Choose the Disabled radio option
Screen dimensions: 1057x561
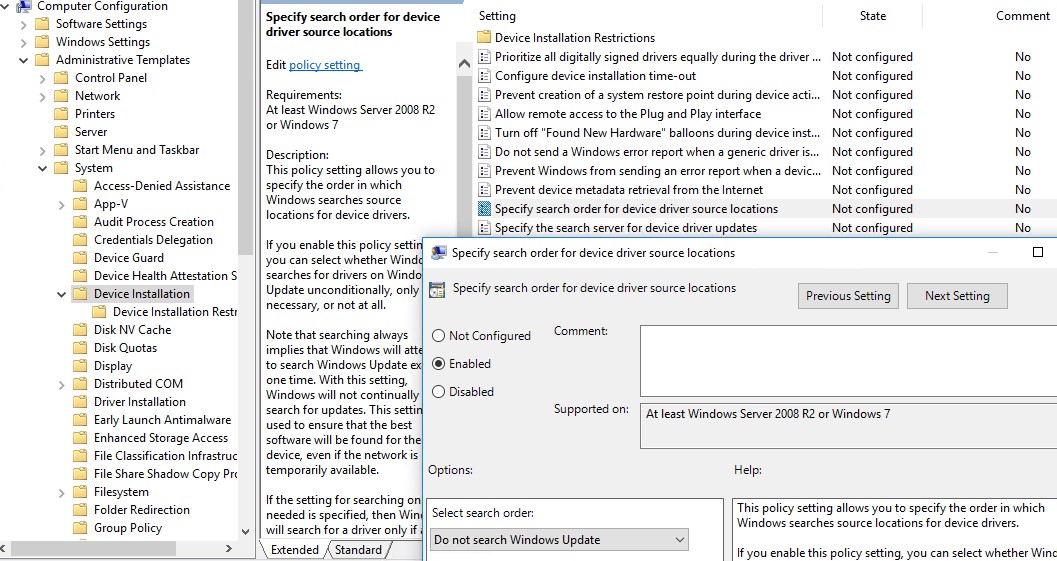click(x=438, y=392)
